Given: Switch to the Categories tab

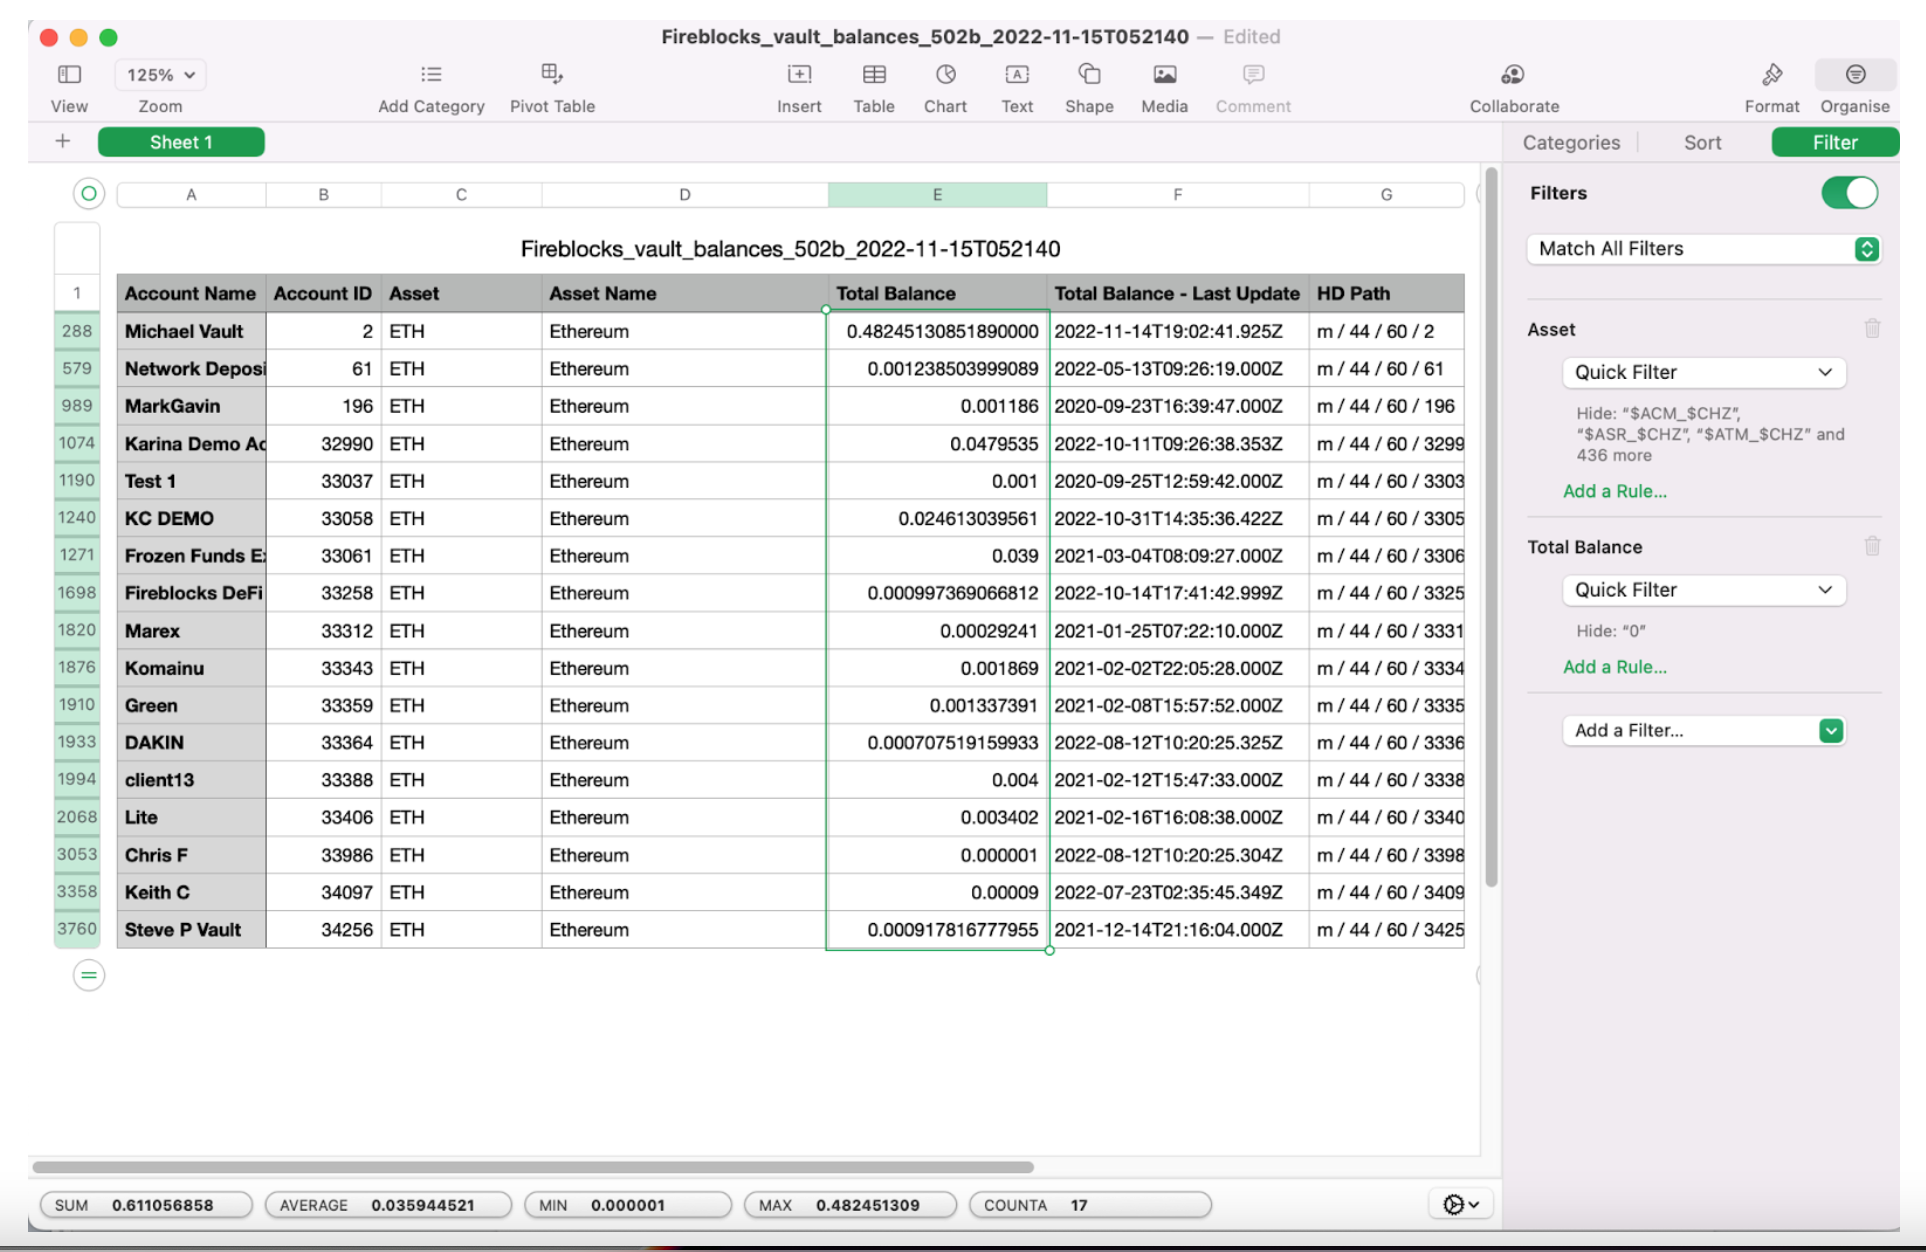Looking at the screenshot, I should (x=1571, y=142).
